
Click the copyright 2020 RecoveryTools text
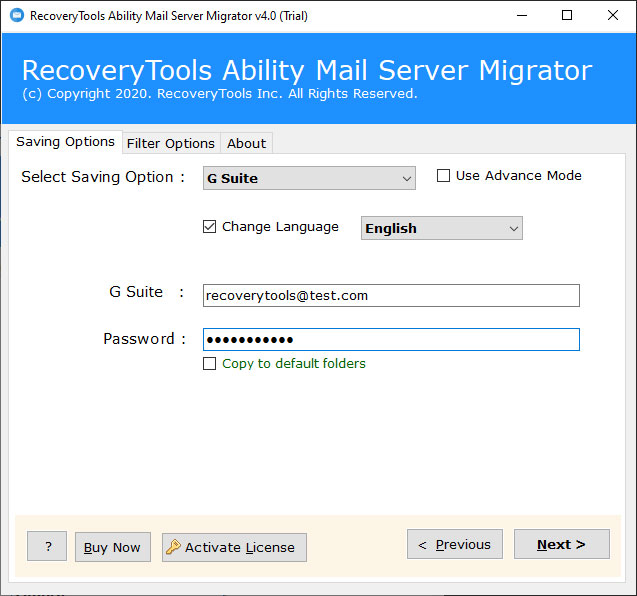tap(220, 94)
